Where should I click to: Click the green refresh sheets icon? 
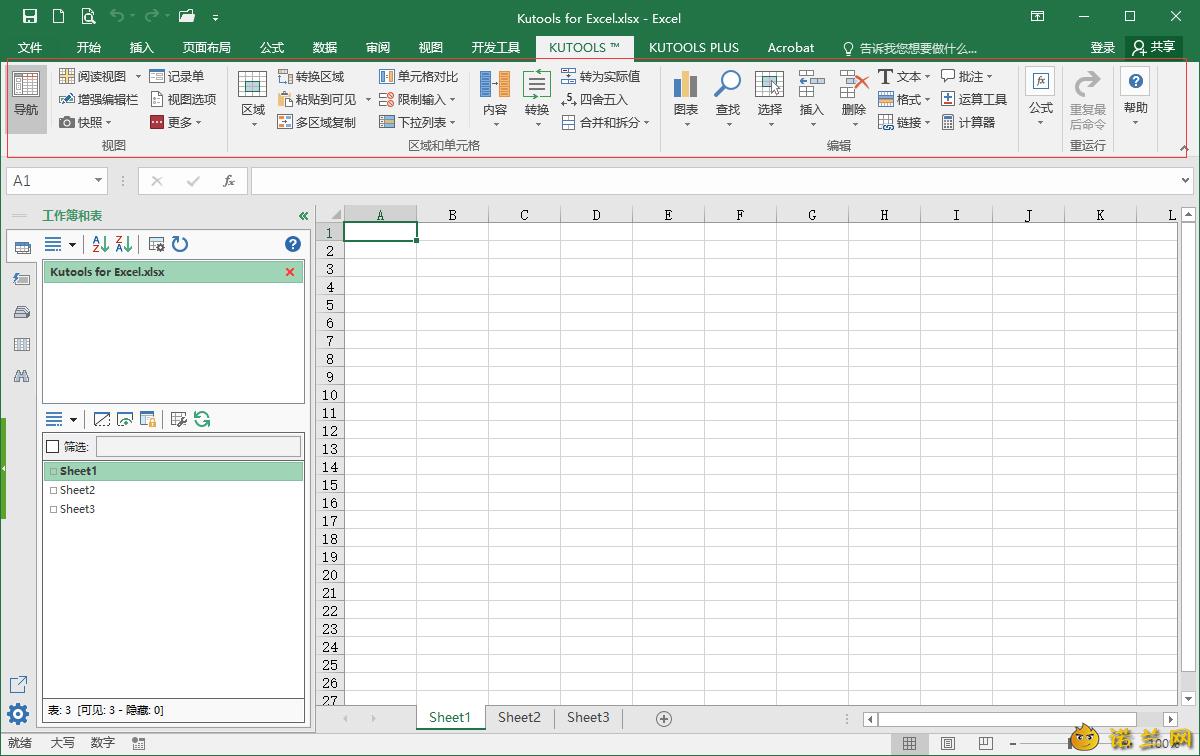(203, 419)
